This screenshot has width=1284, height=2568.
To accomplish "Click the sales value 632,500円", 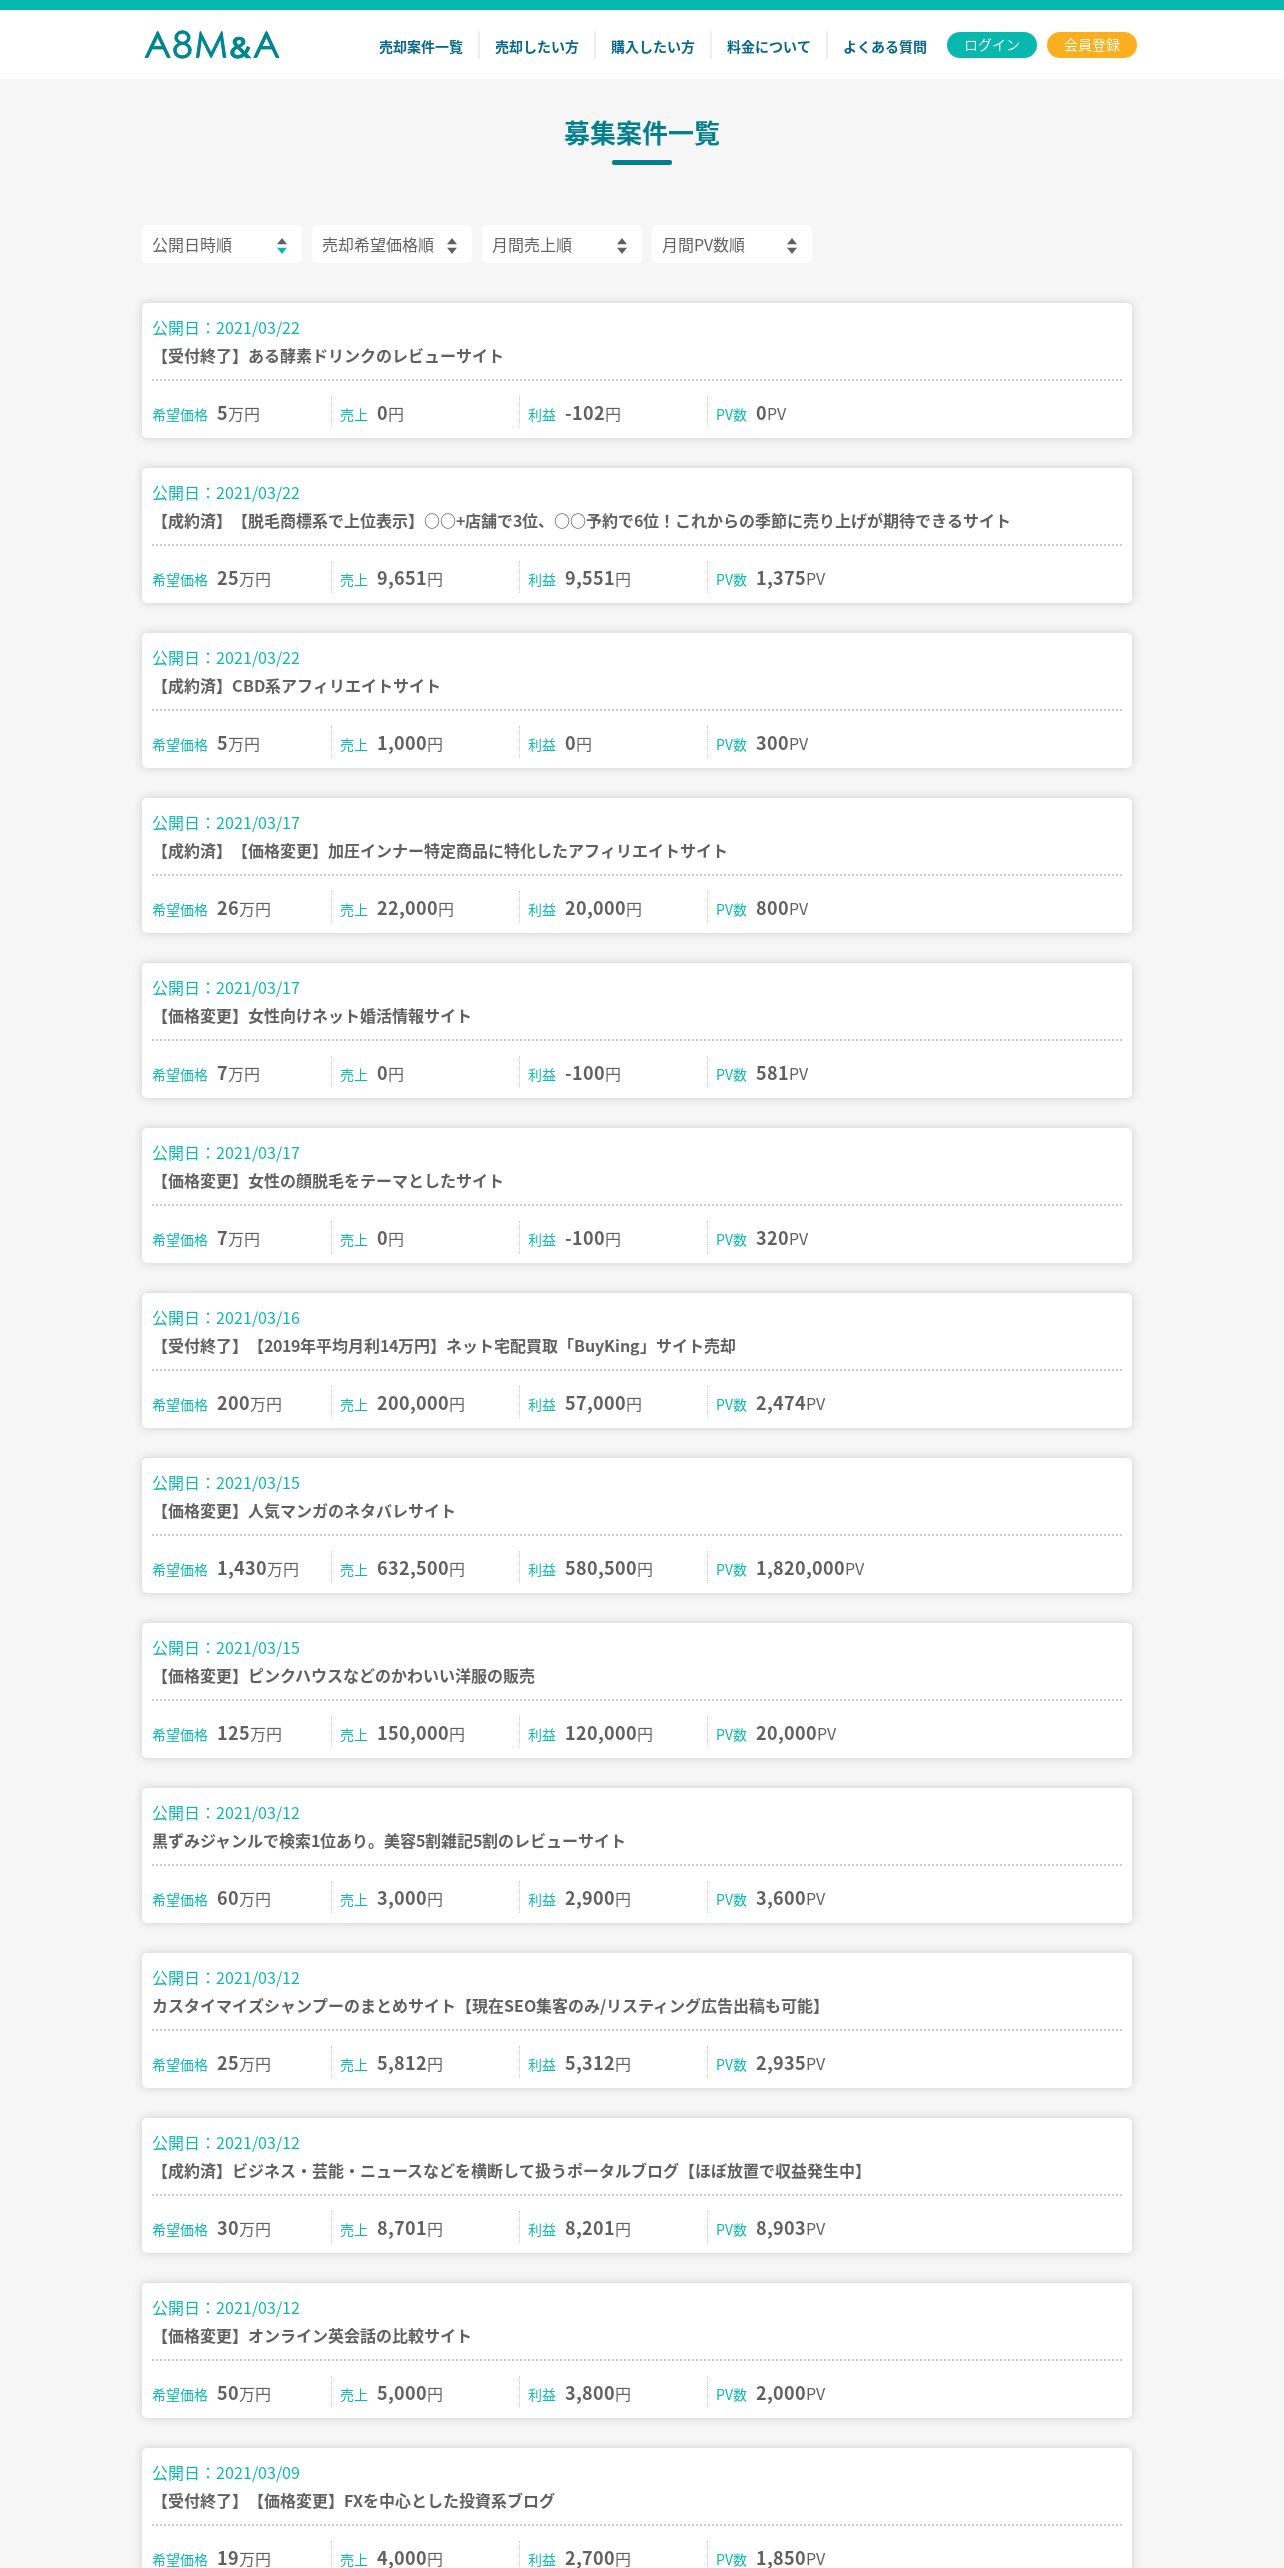I will click(421, 1569).
